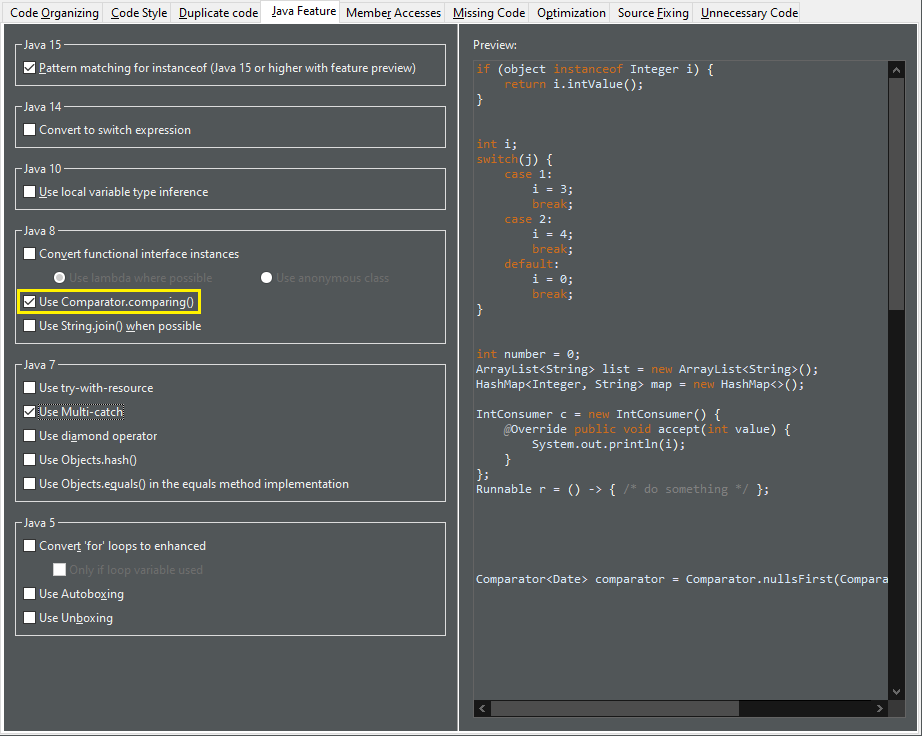Click the 'int number = 0;' preview line
Viewport: 922px width, 736px height.
point(528,354)
